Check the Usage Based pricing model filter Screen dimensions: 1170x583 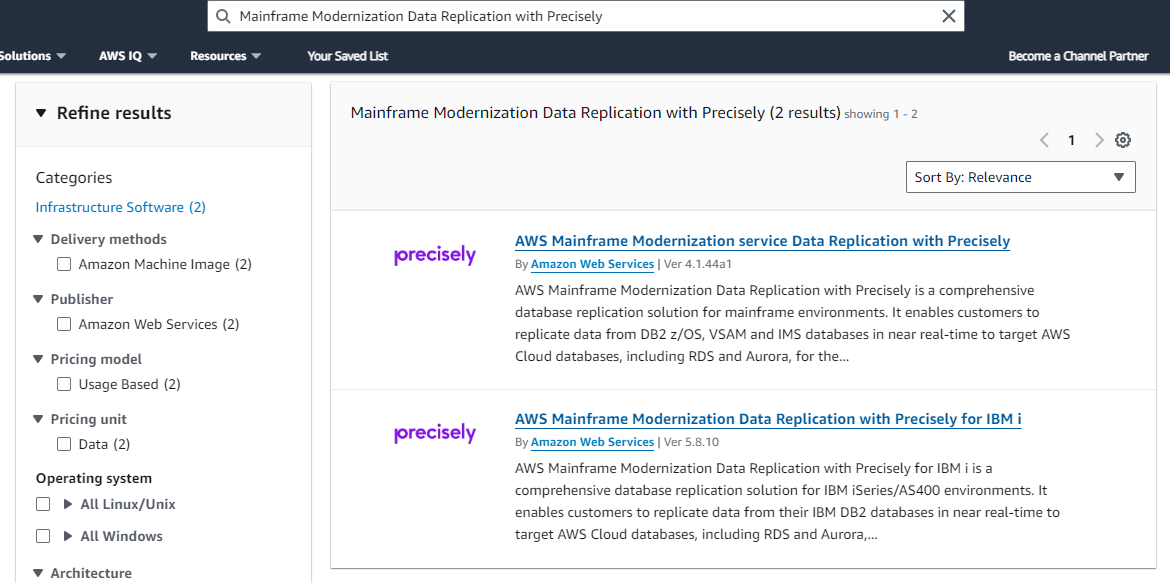click(x=64, y=383)
